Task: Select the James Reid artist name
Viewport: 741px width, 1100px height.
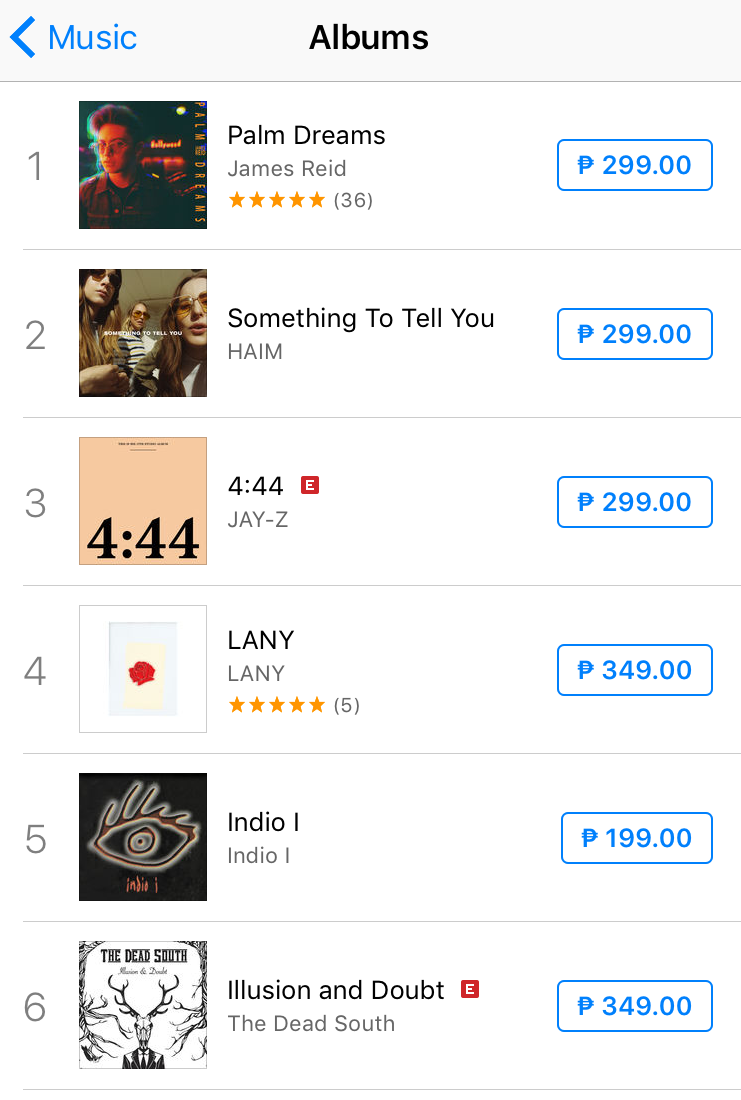Action: coord(287,168)
